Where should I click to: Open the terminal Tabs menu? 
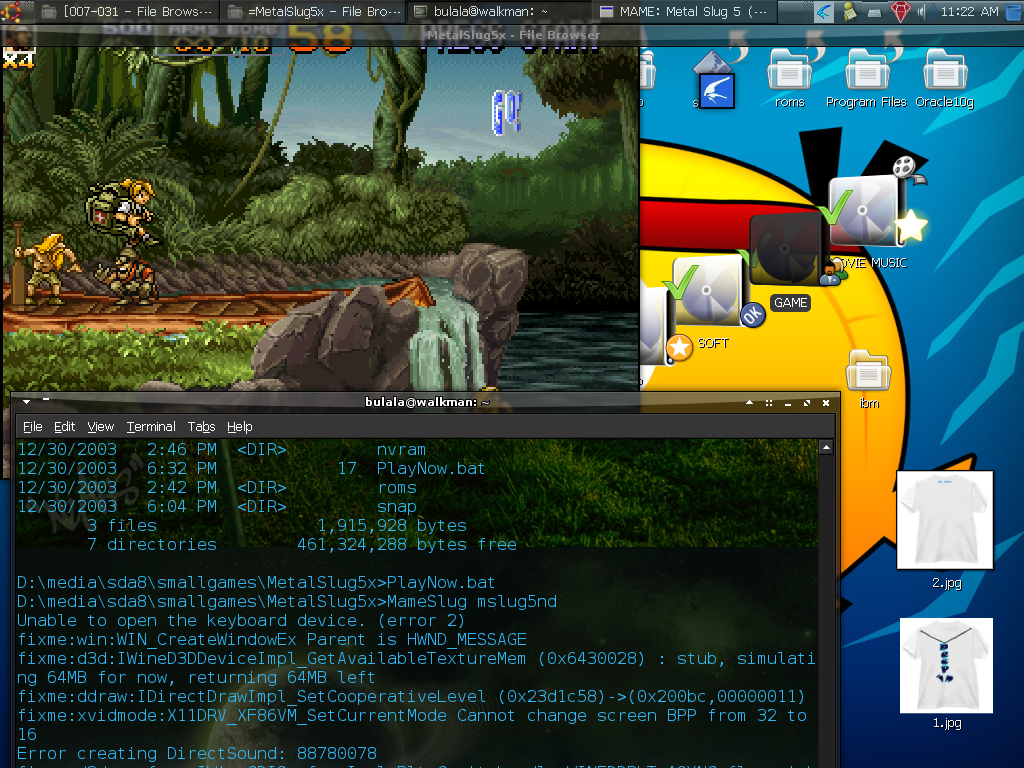point(201,426)
